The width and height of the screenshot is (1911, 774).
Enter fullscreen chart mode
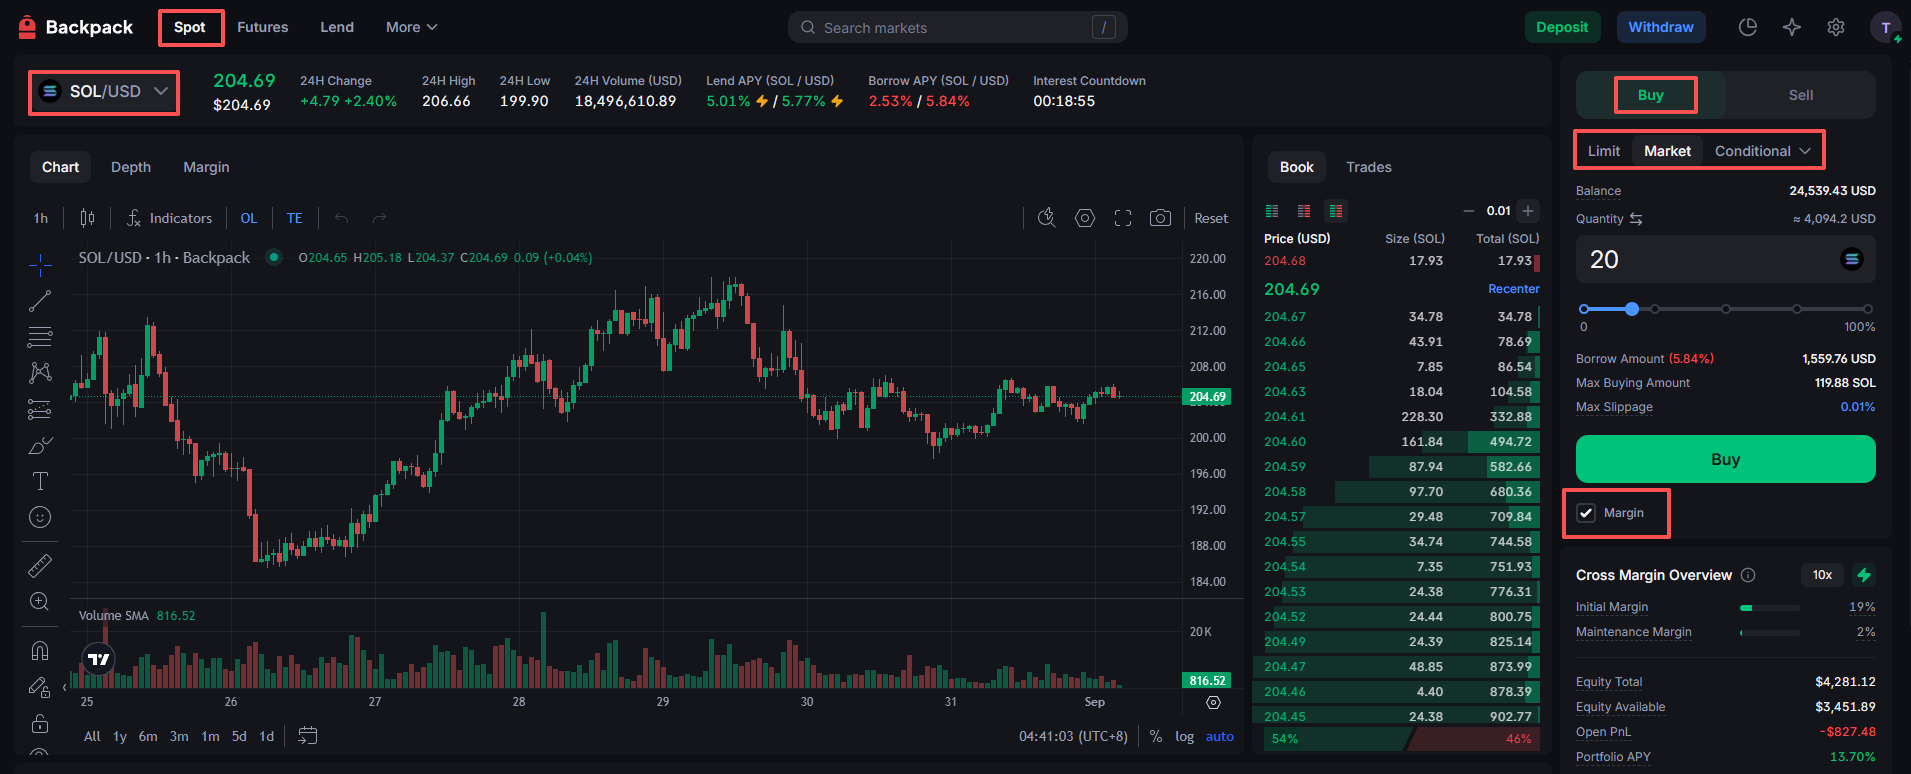tap(1123, 218)
